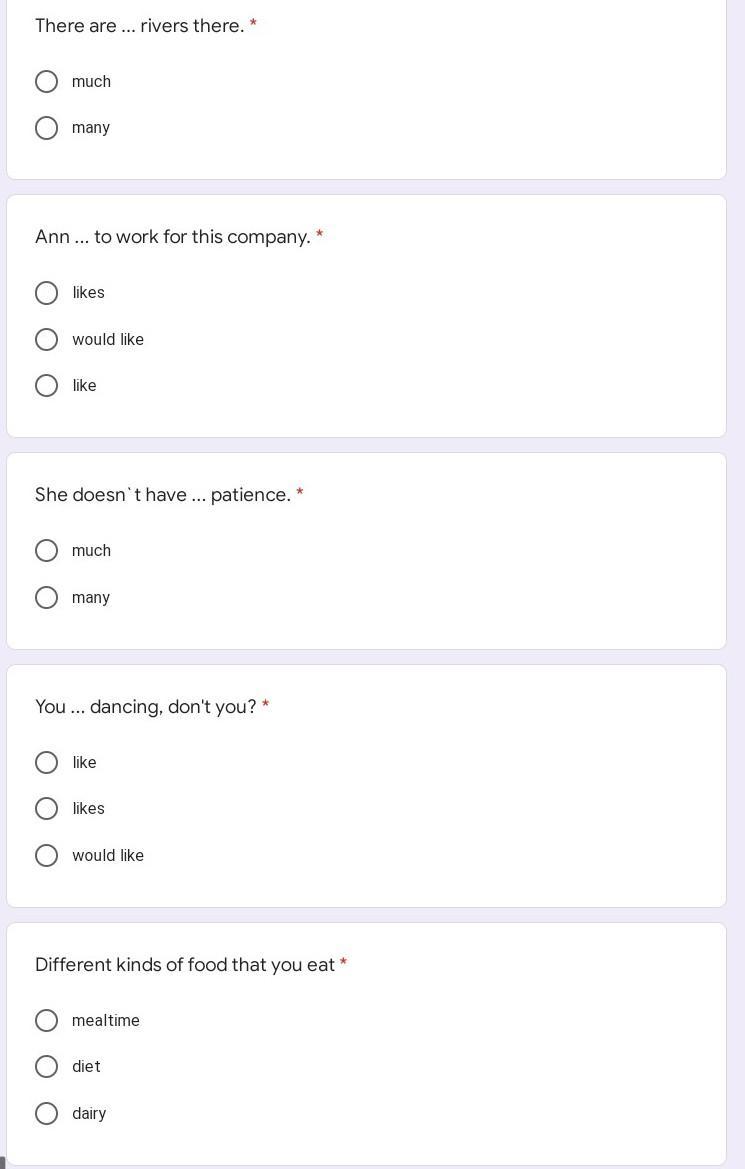Select "much" for the rivers question
745x1169 pixels.
tap(47, 81)
